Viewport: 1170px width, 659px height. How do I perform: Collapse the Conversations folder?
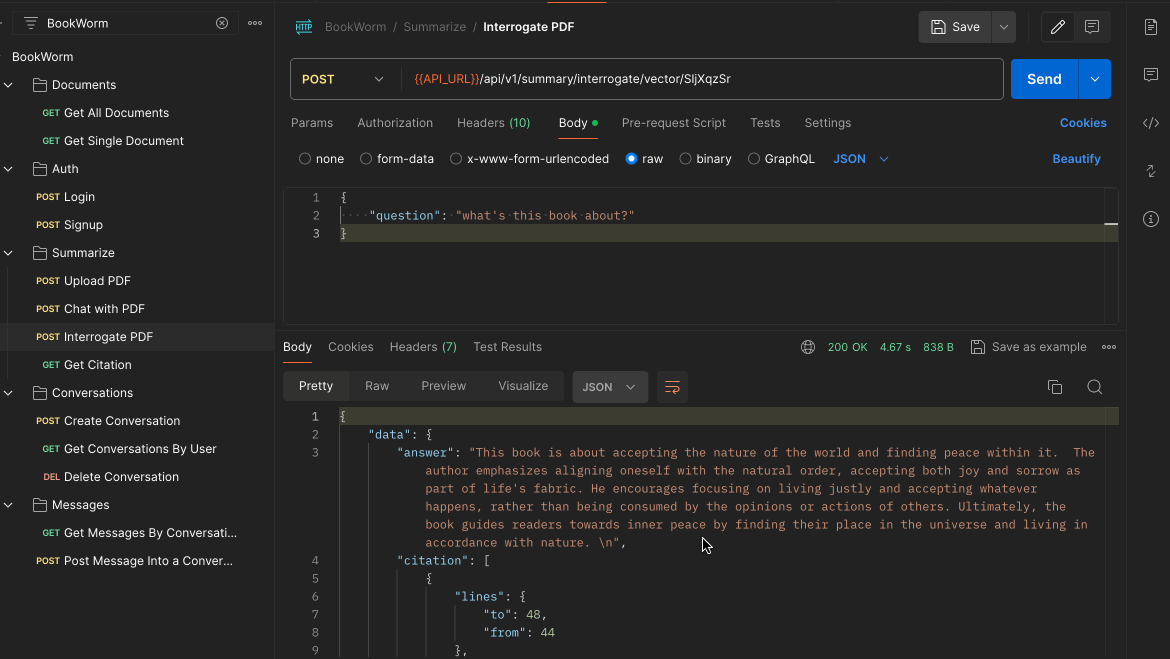[x=8, y=393]
